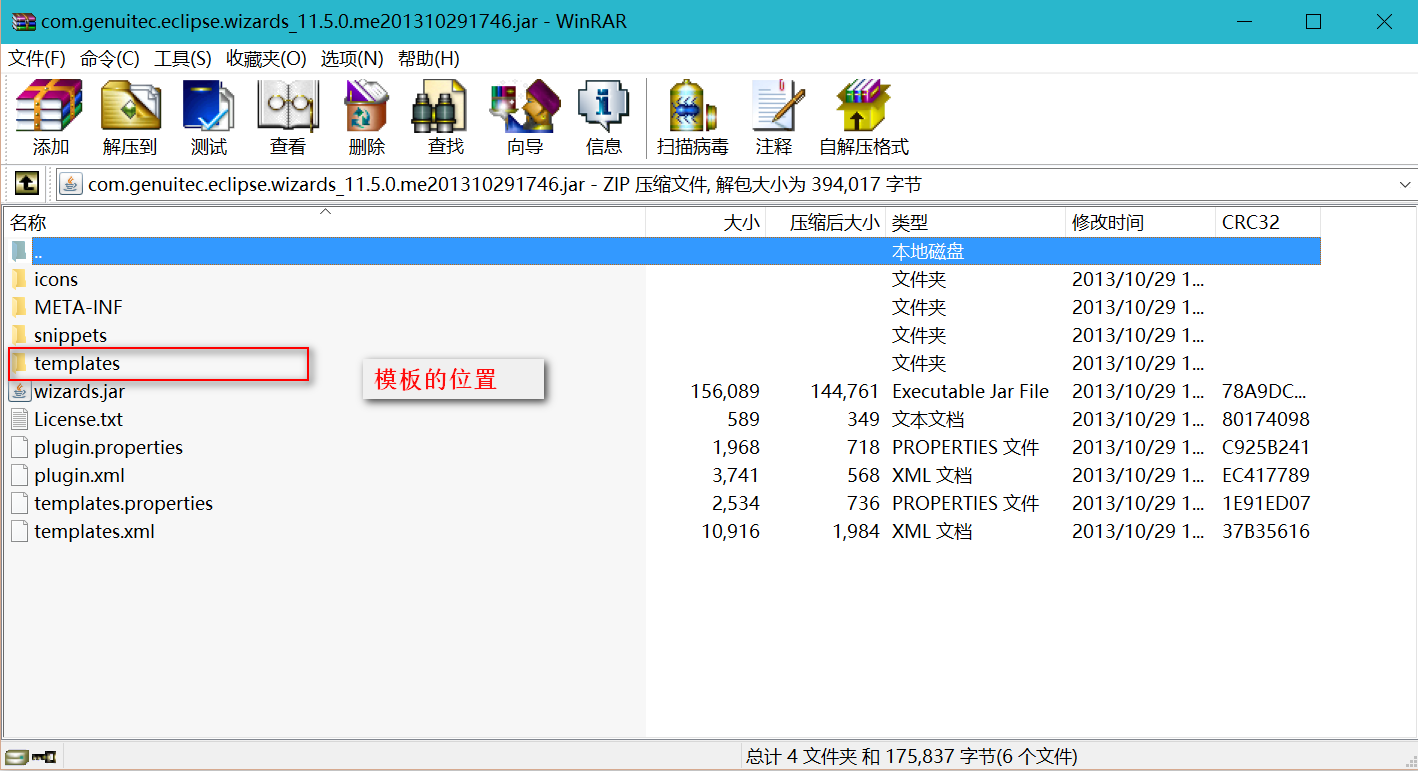Click the 144,761 compressed size value
This screenshot has height=771, width=1418.
[x=845, y=391]
